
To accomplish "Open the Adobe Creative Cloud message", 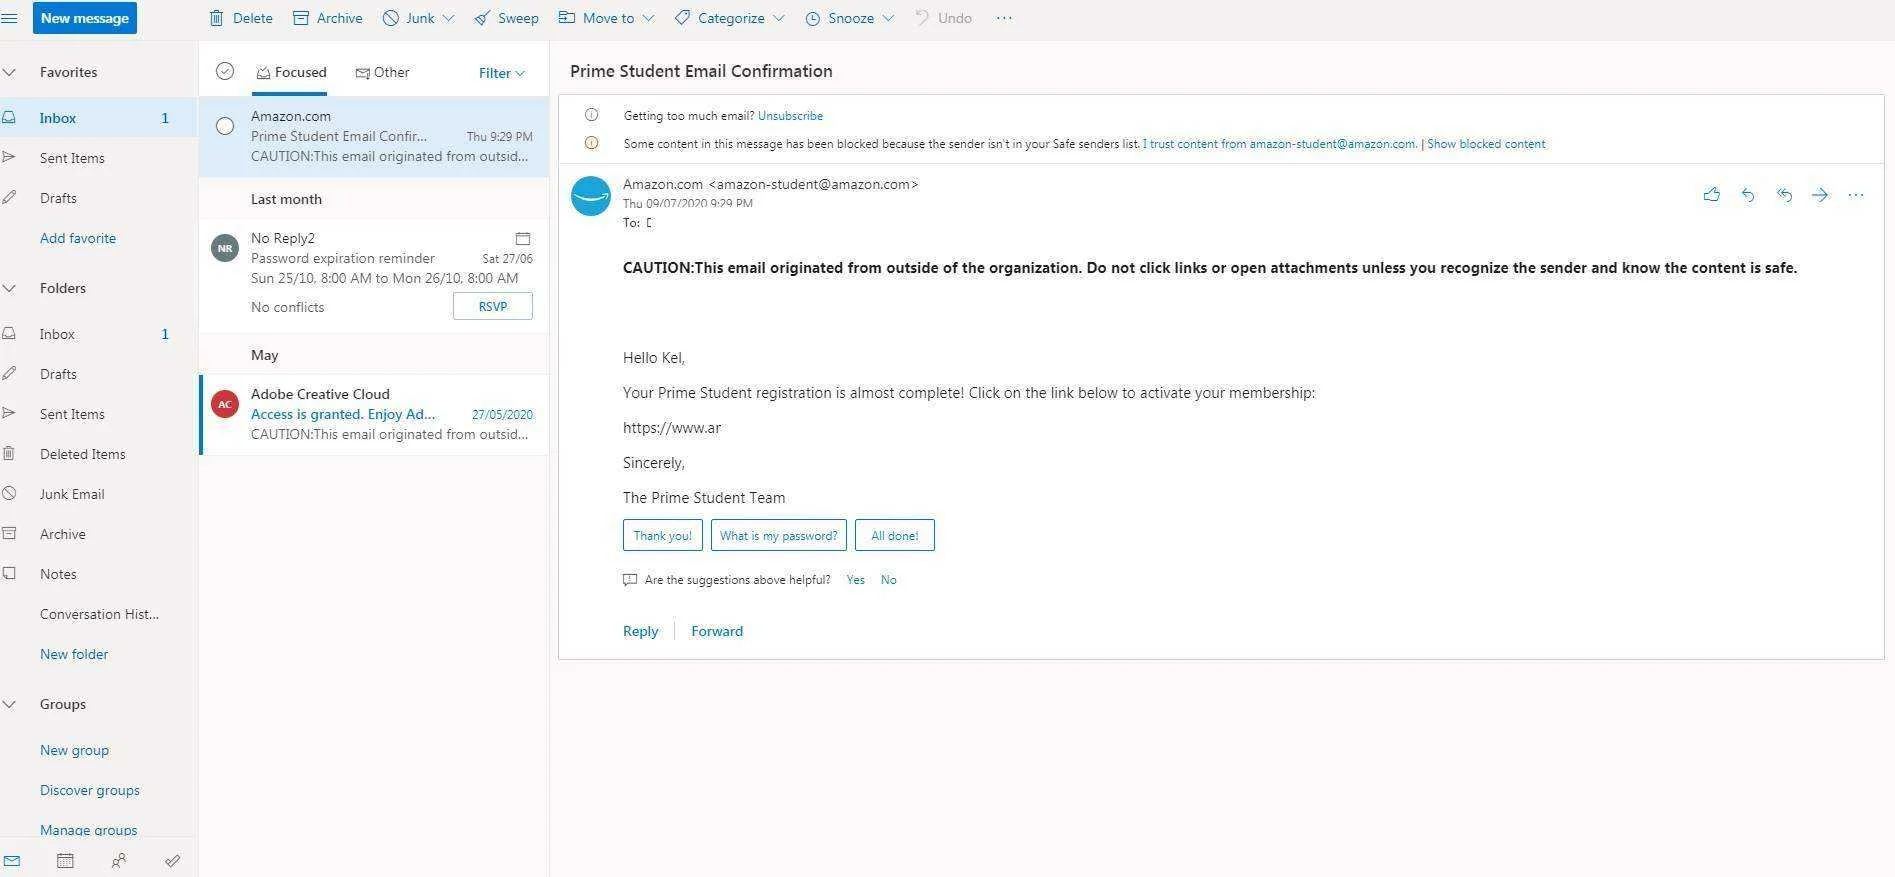I will tap(374, 415).
